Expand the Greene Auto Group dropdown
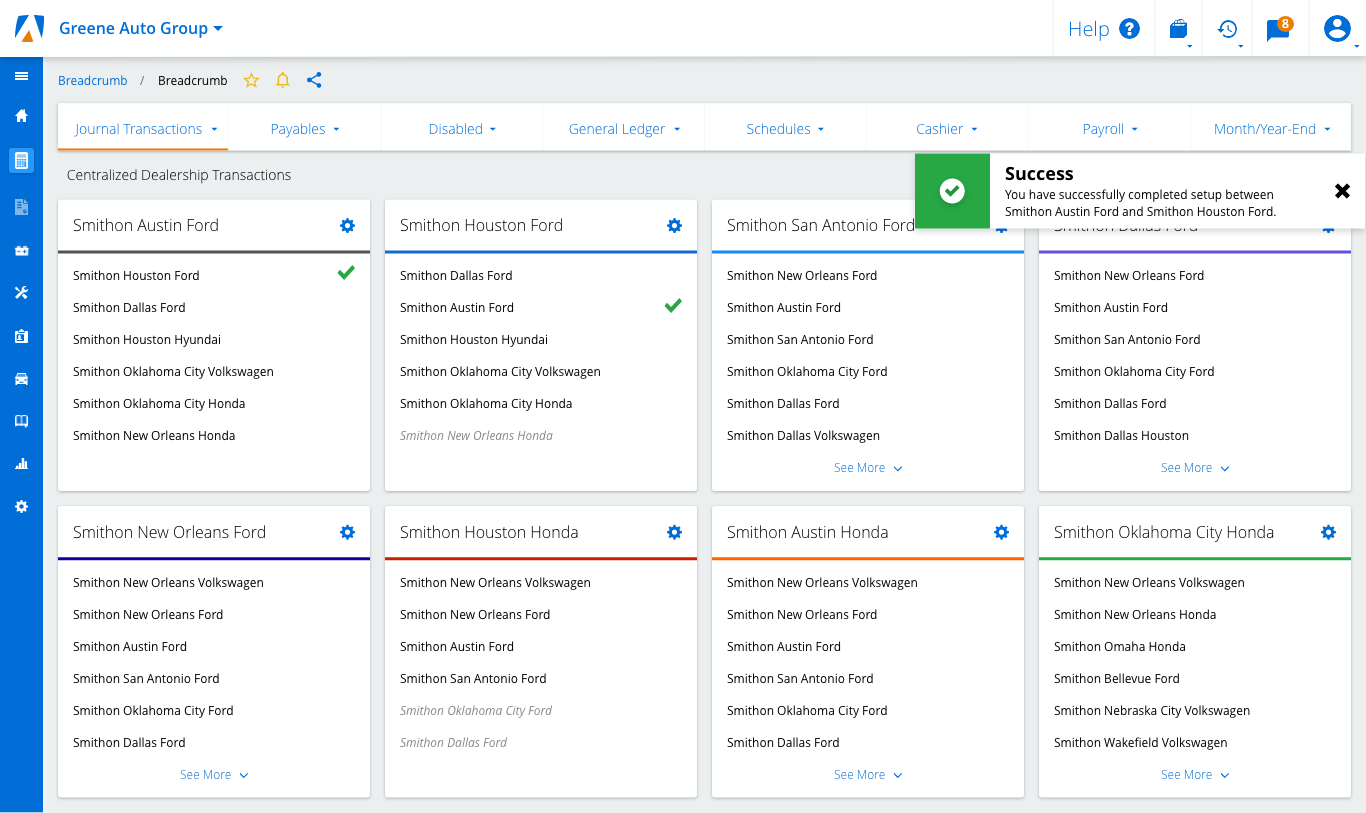Viewport: 1366px width, 813px height. (140, 28)
